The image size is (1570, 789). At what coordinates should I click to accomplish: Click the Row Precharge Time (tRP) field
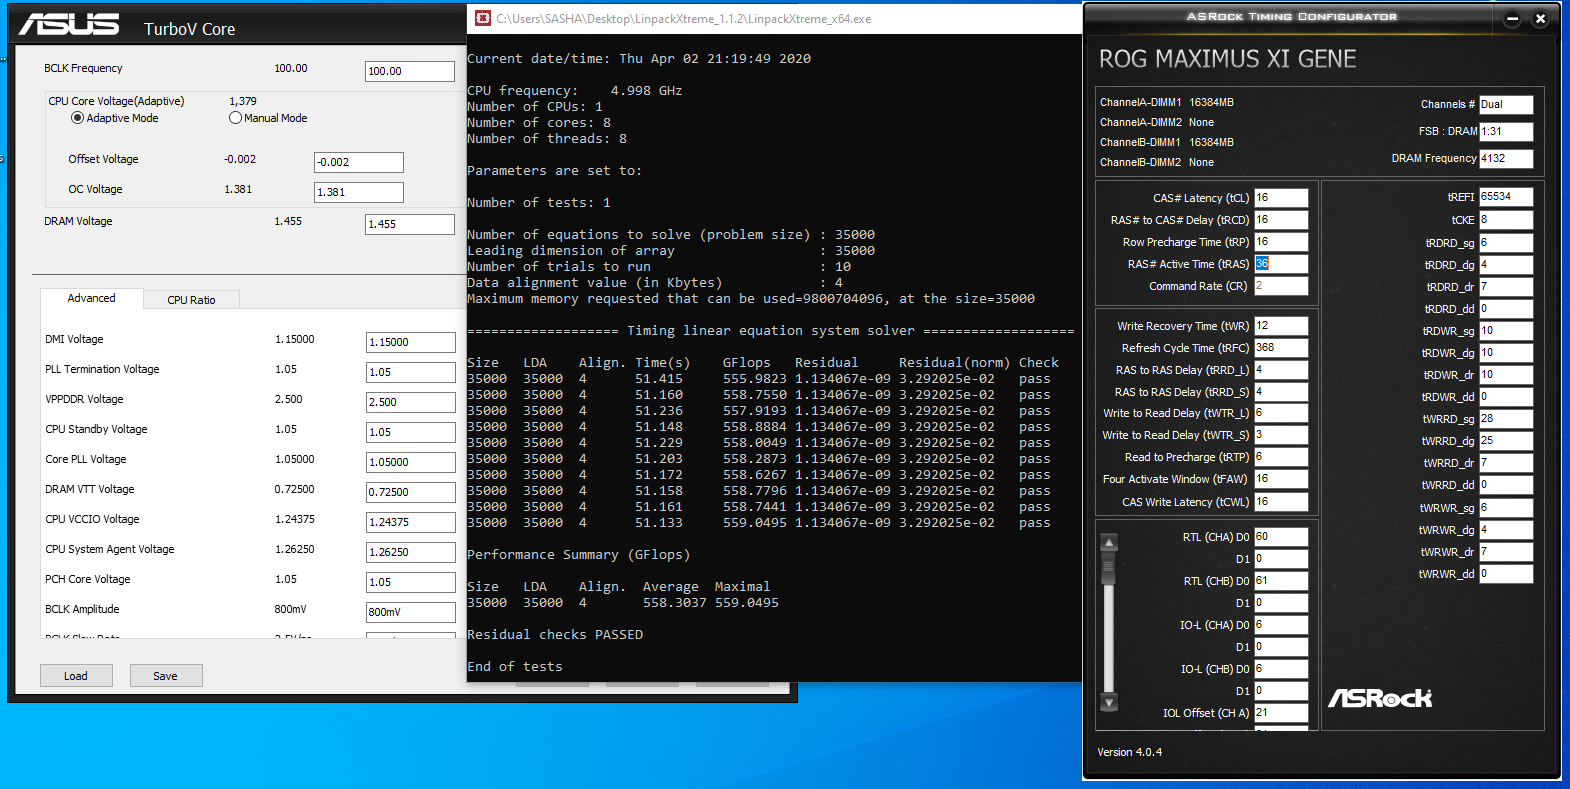(x=1281, y=242)
